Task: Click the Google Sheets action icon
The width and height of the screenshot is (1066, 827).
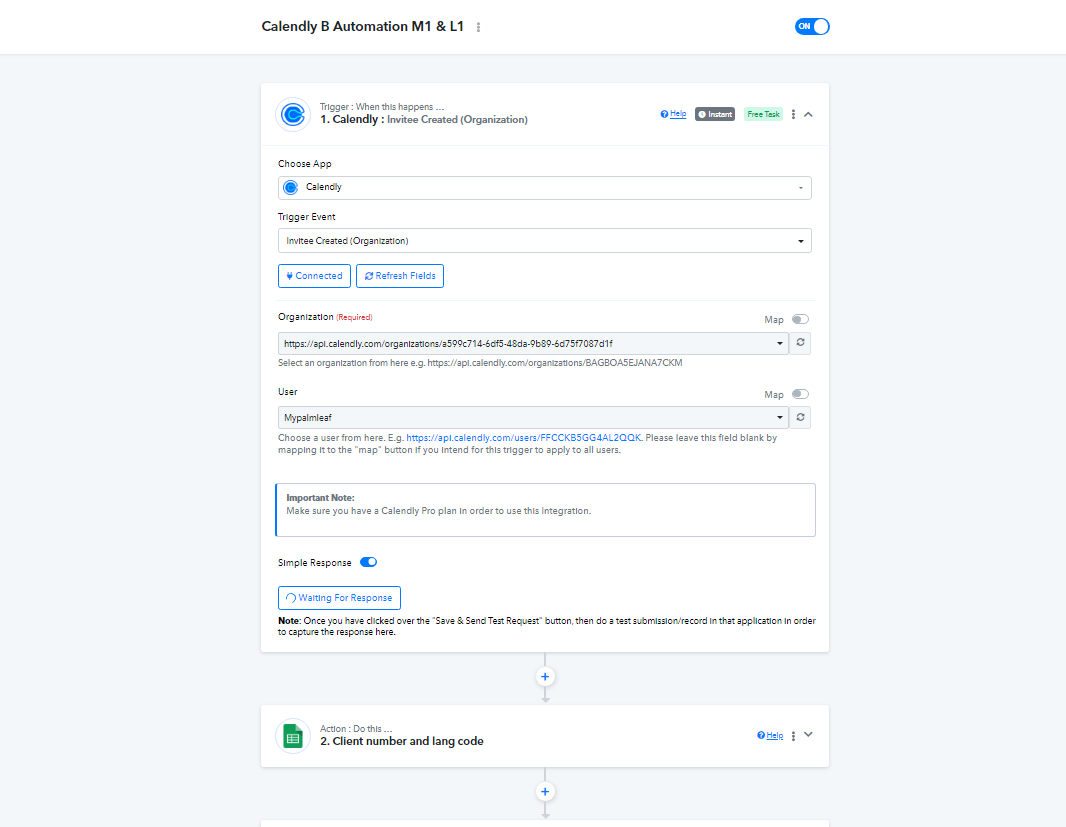Action: (293, 736)
